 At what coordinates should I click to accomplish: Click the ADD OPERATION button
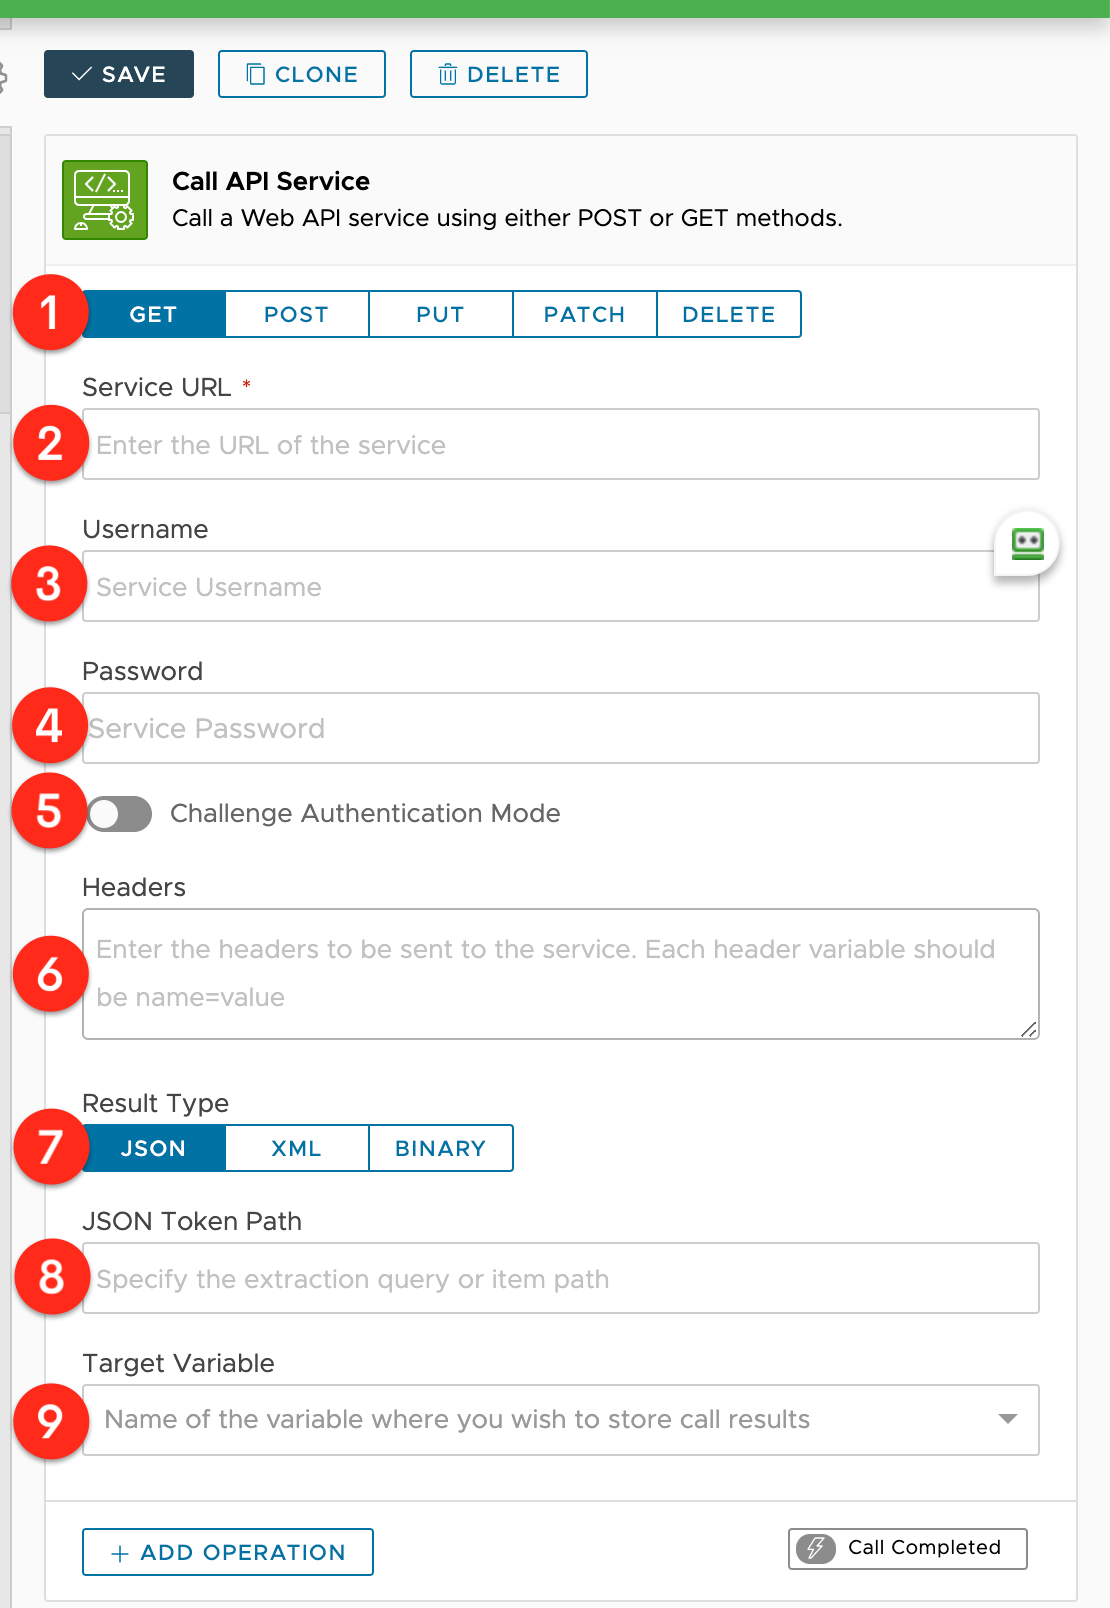pos(228,1552)
